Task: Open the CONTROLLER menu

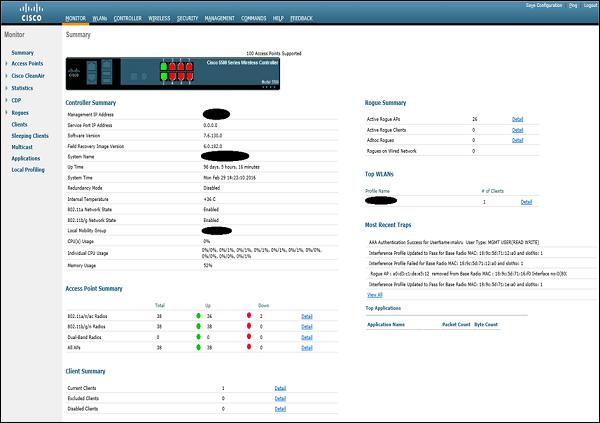Action: coord(127,18)
